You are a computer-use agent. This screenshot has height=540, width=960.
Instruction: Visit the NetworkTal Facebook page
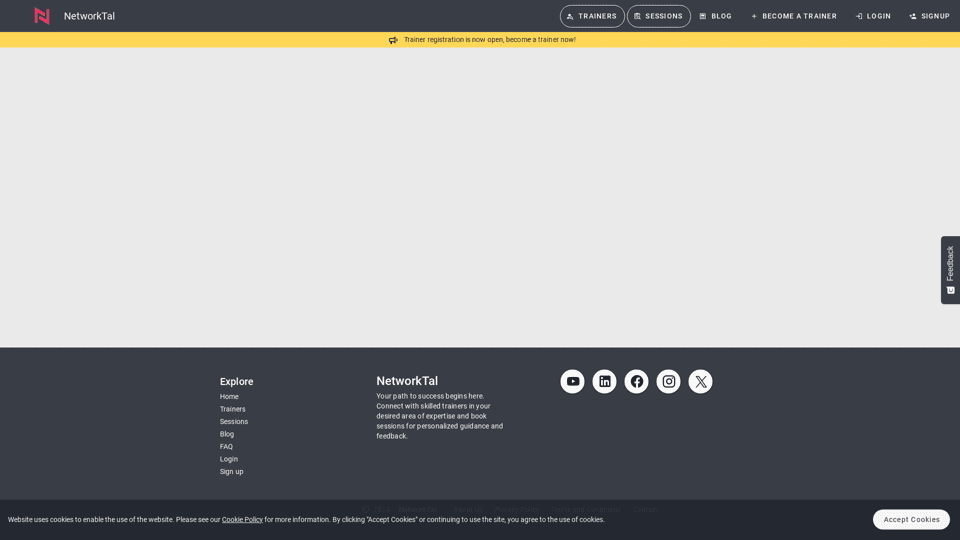point(636,381)
